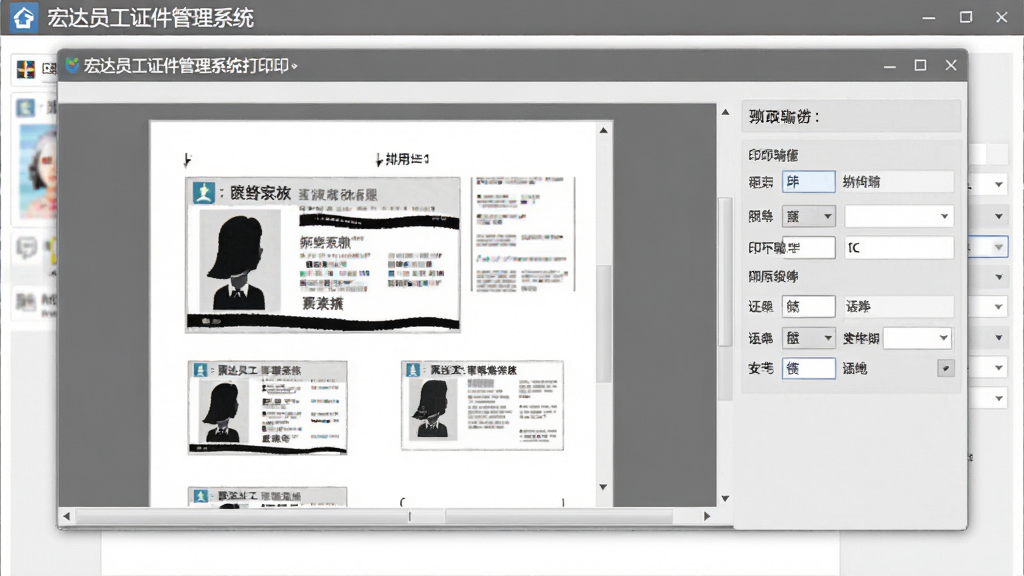Image resolution: width=1024 pixels, height=576 pixels.
Task: Click the main window title "宏达员工证件管理系统"
Action: point(150,18)
